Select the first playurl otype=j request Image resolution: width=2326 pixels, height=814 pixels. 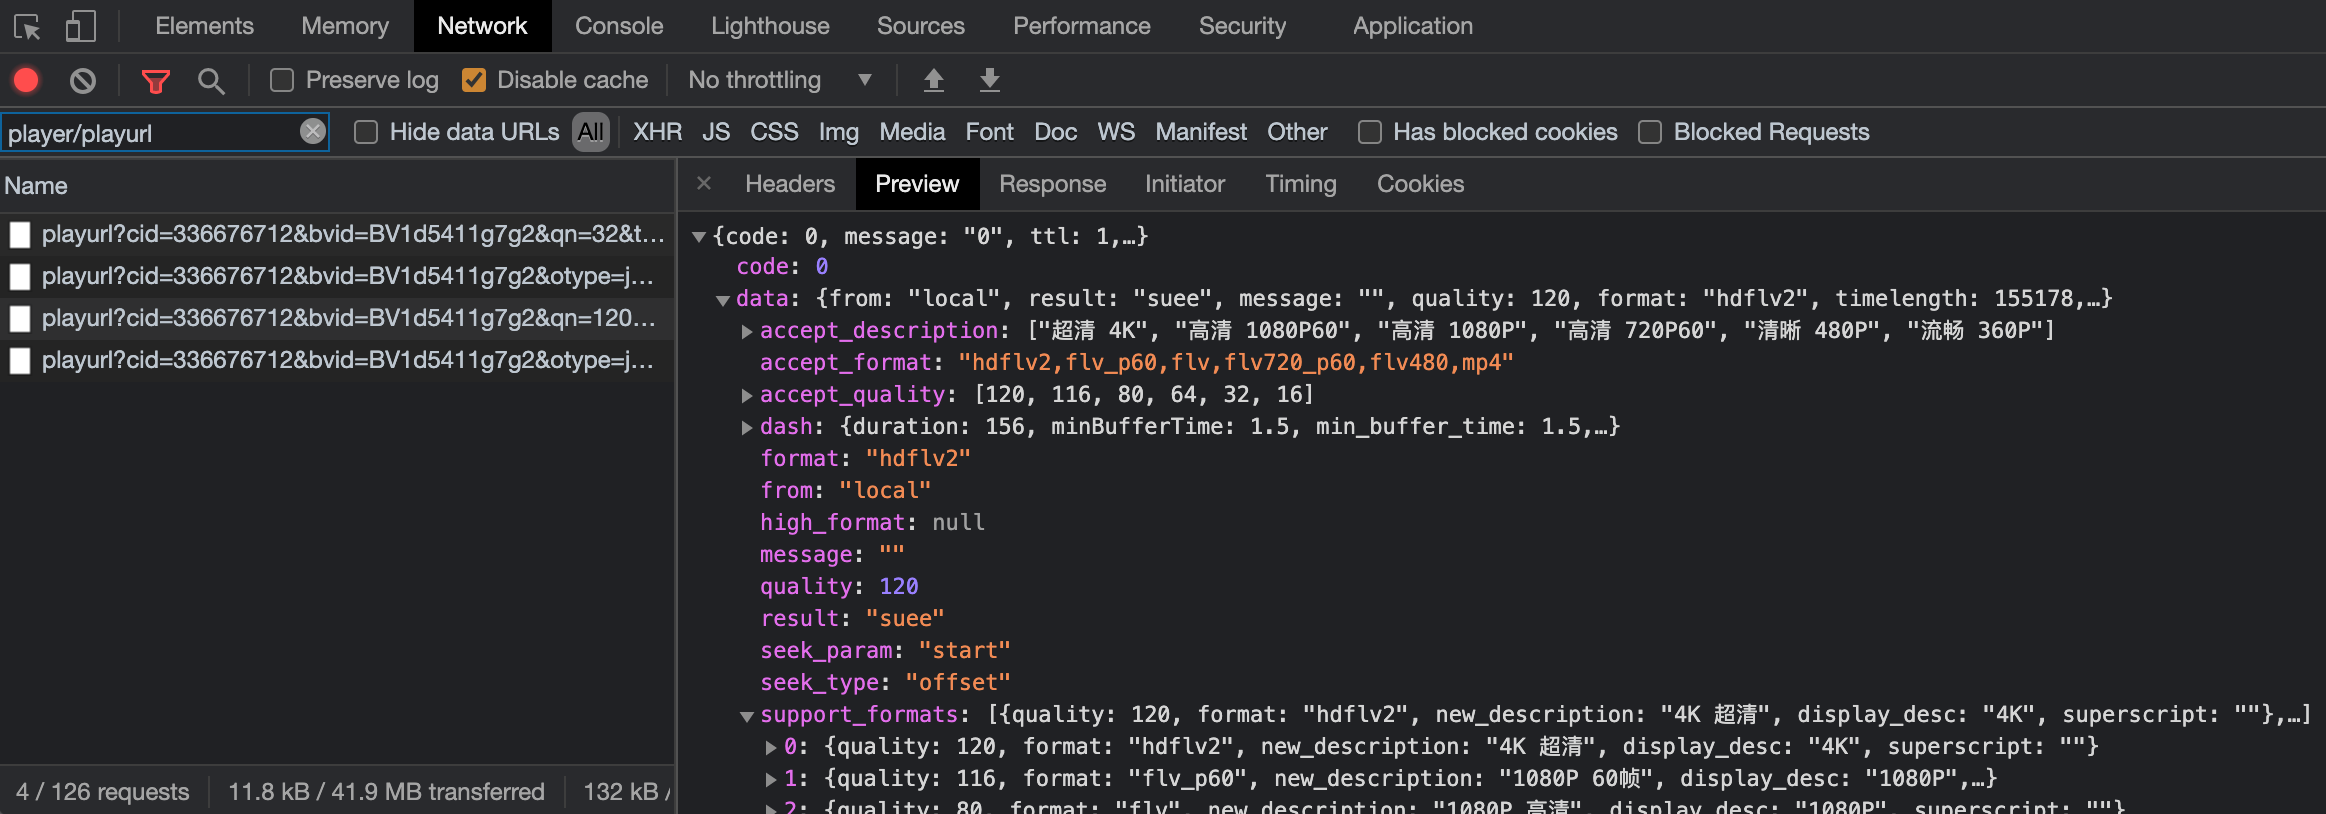click(x=337, y=277)
